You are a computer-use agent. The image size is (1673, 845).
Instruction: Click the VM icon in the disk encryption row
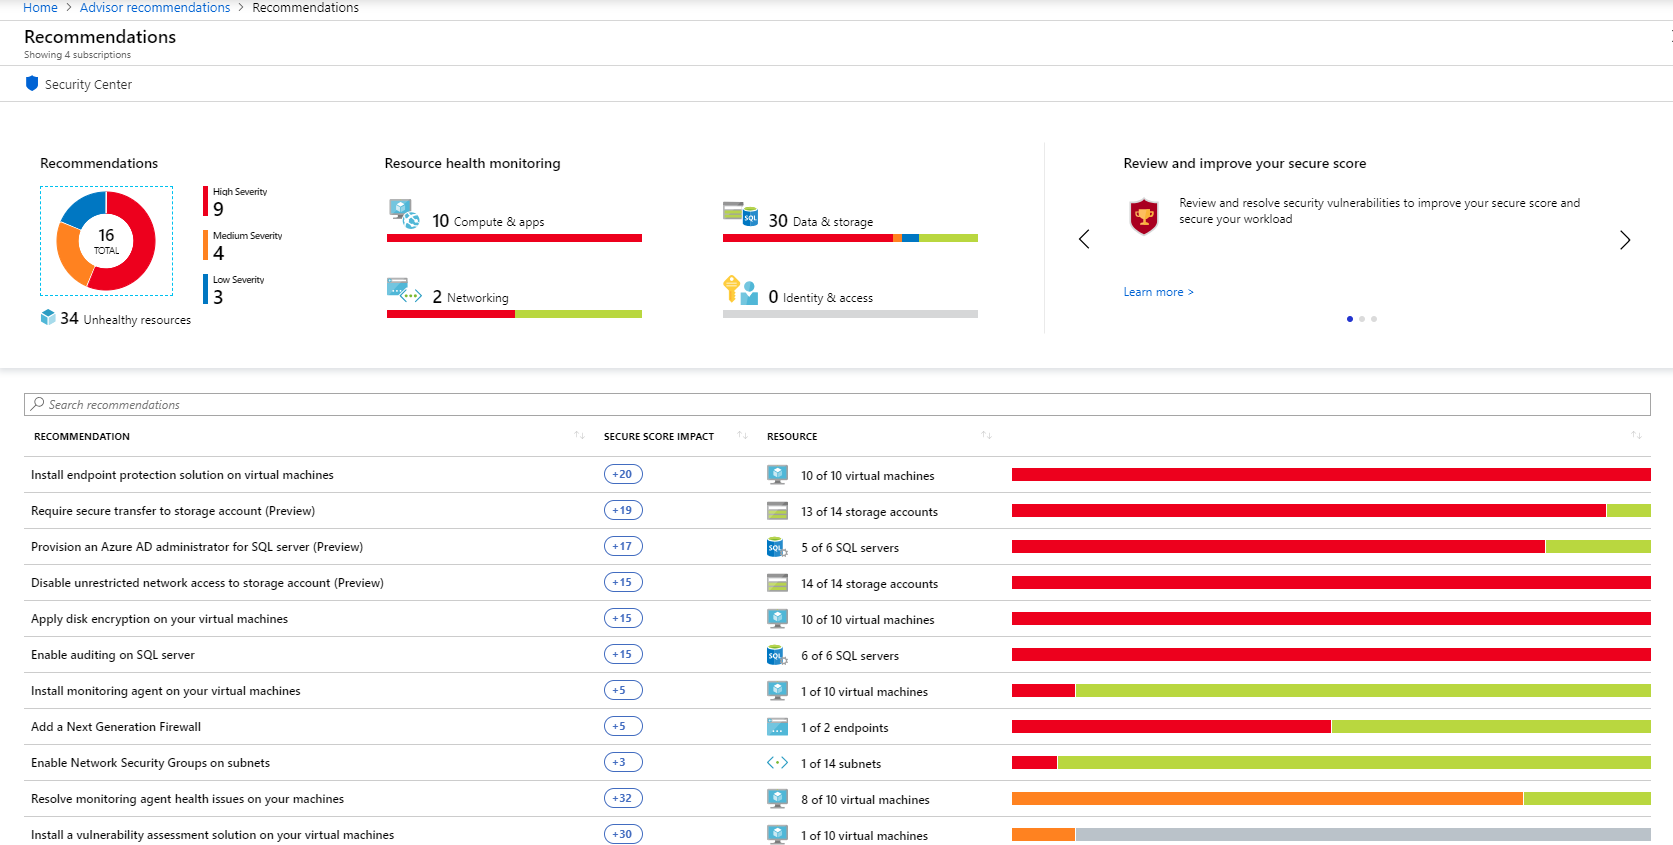click(777, 618)
